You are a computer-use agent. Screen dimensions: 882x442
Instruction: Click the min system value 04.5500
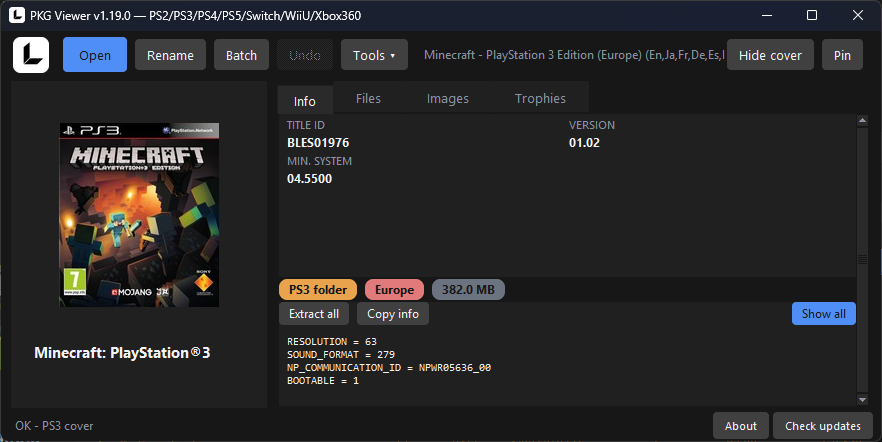point(309,179)
